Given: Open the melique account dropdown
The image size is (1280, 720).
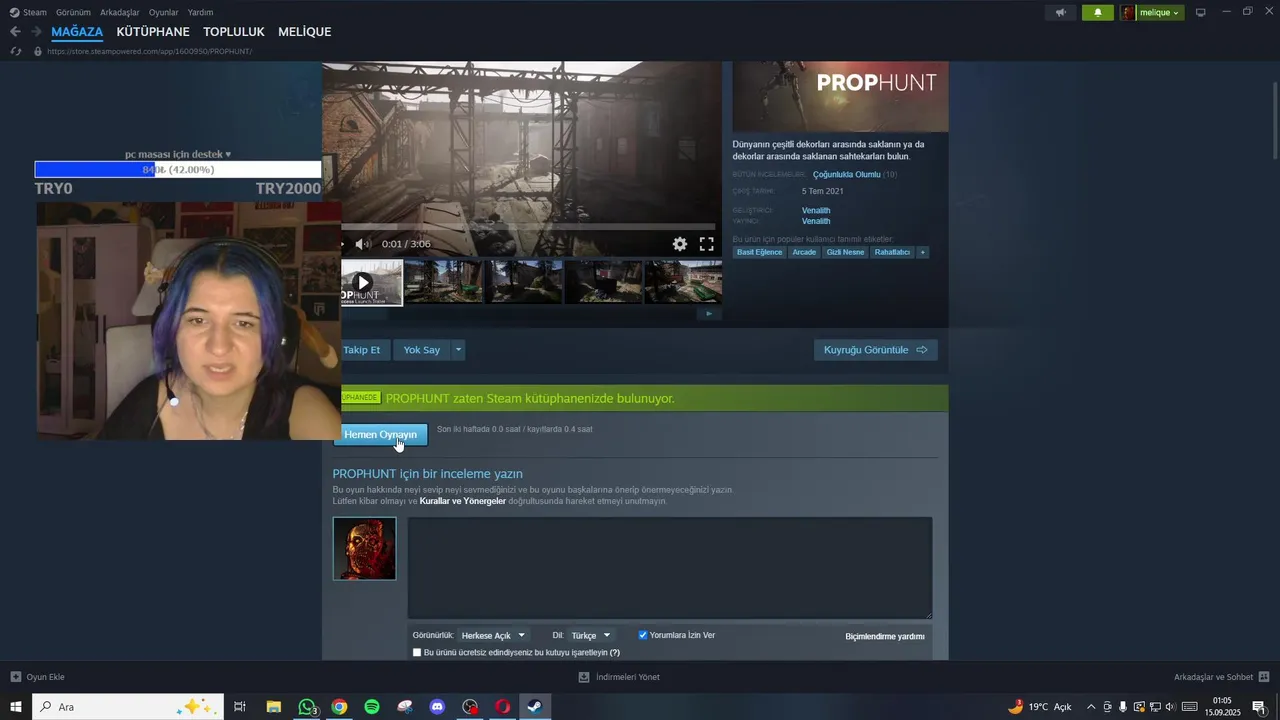Looking at the screenshot, I should point(1152,12).
